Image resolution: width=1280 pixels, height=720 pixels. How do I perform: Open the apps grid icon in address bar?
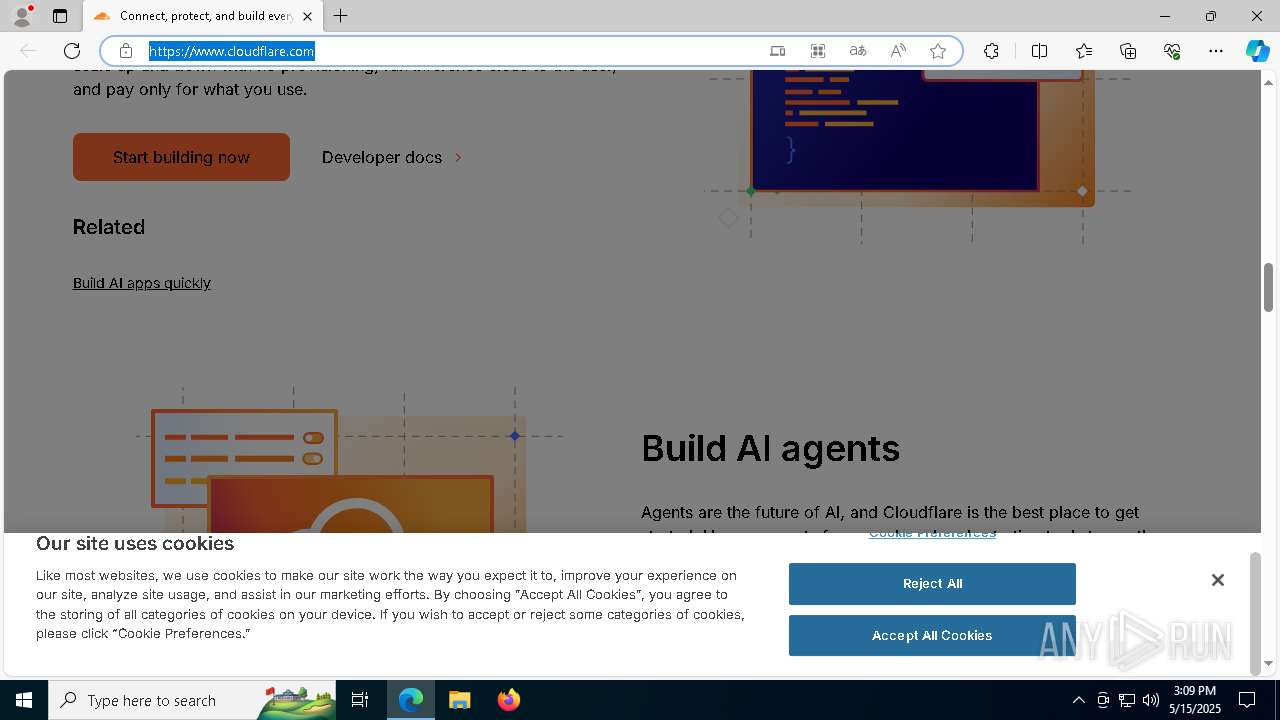pos(818,51)
